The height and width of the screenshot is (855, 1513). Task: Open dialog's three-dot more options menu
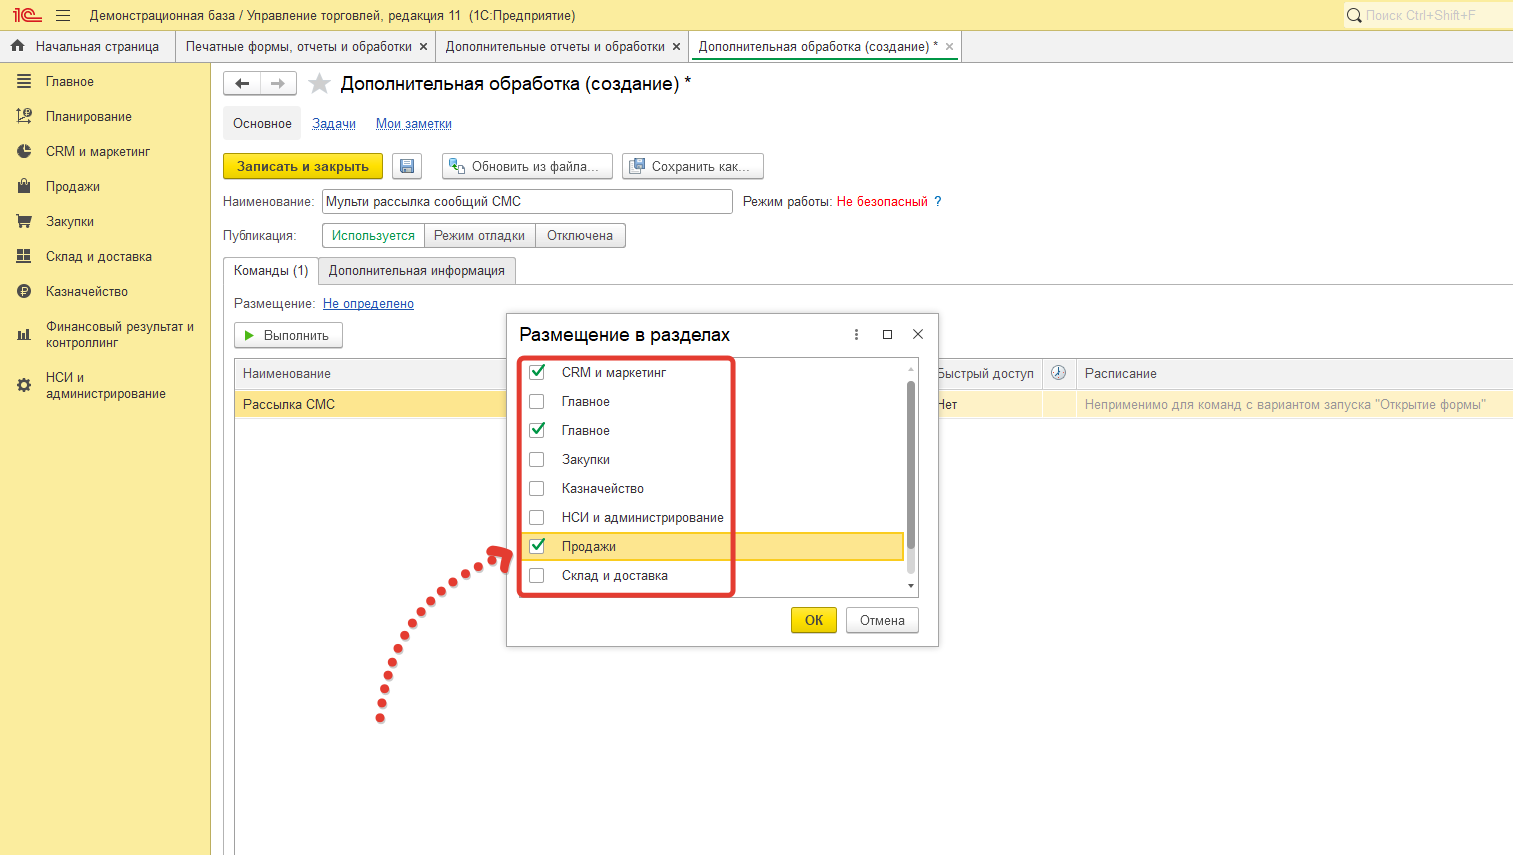coord(856,334)
